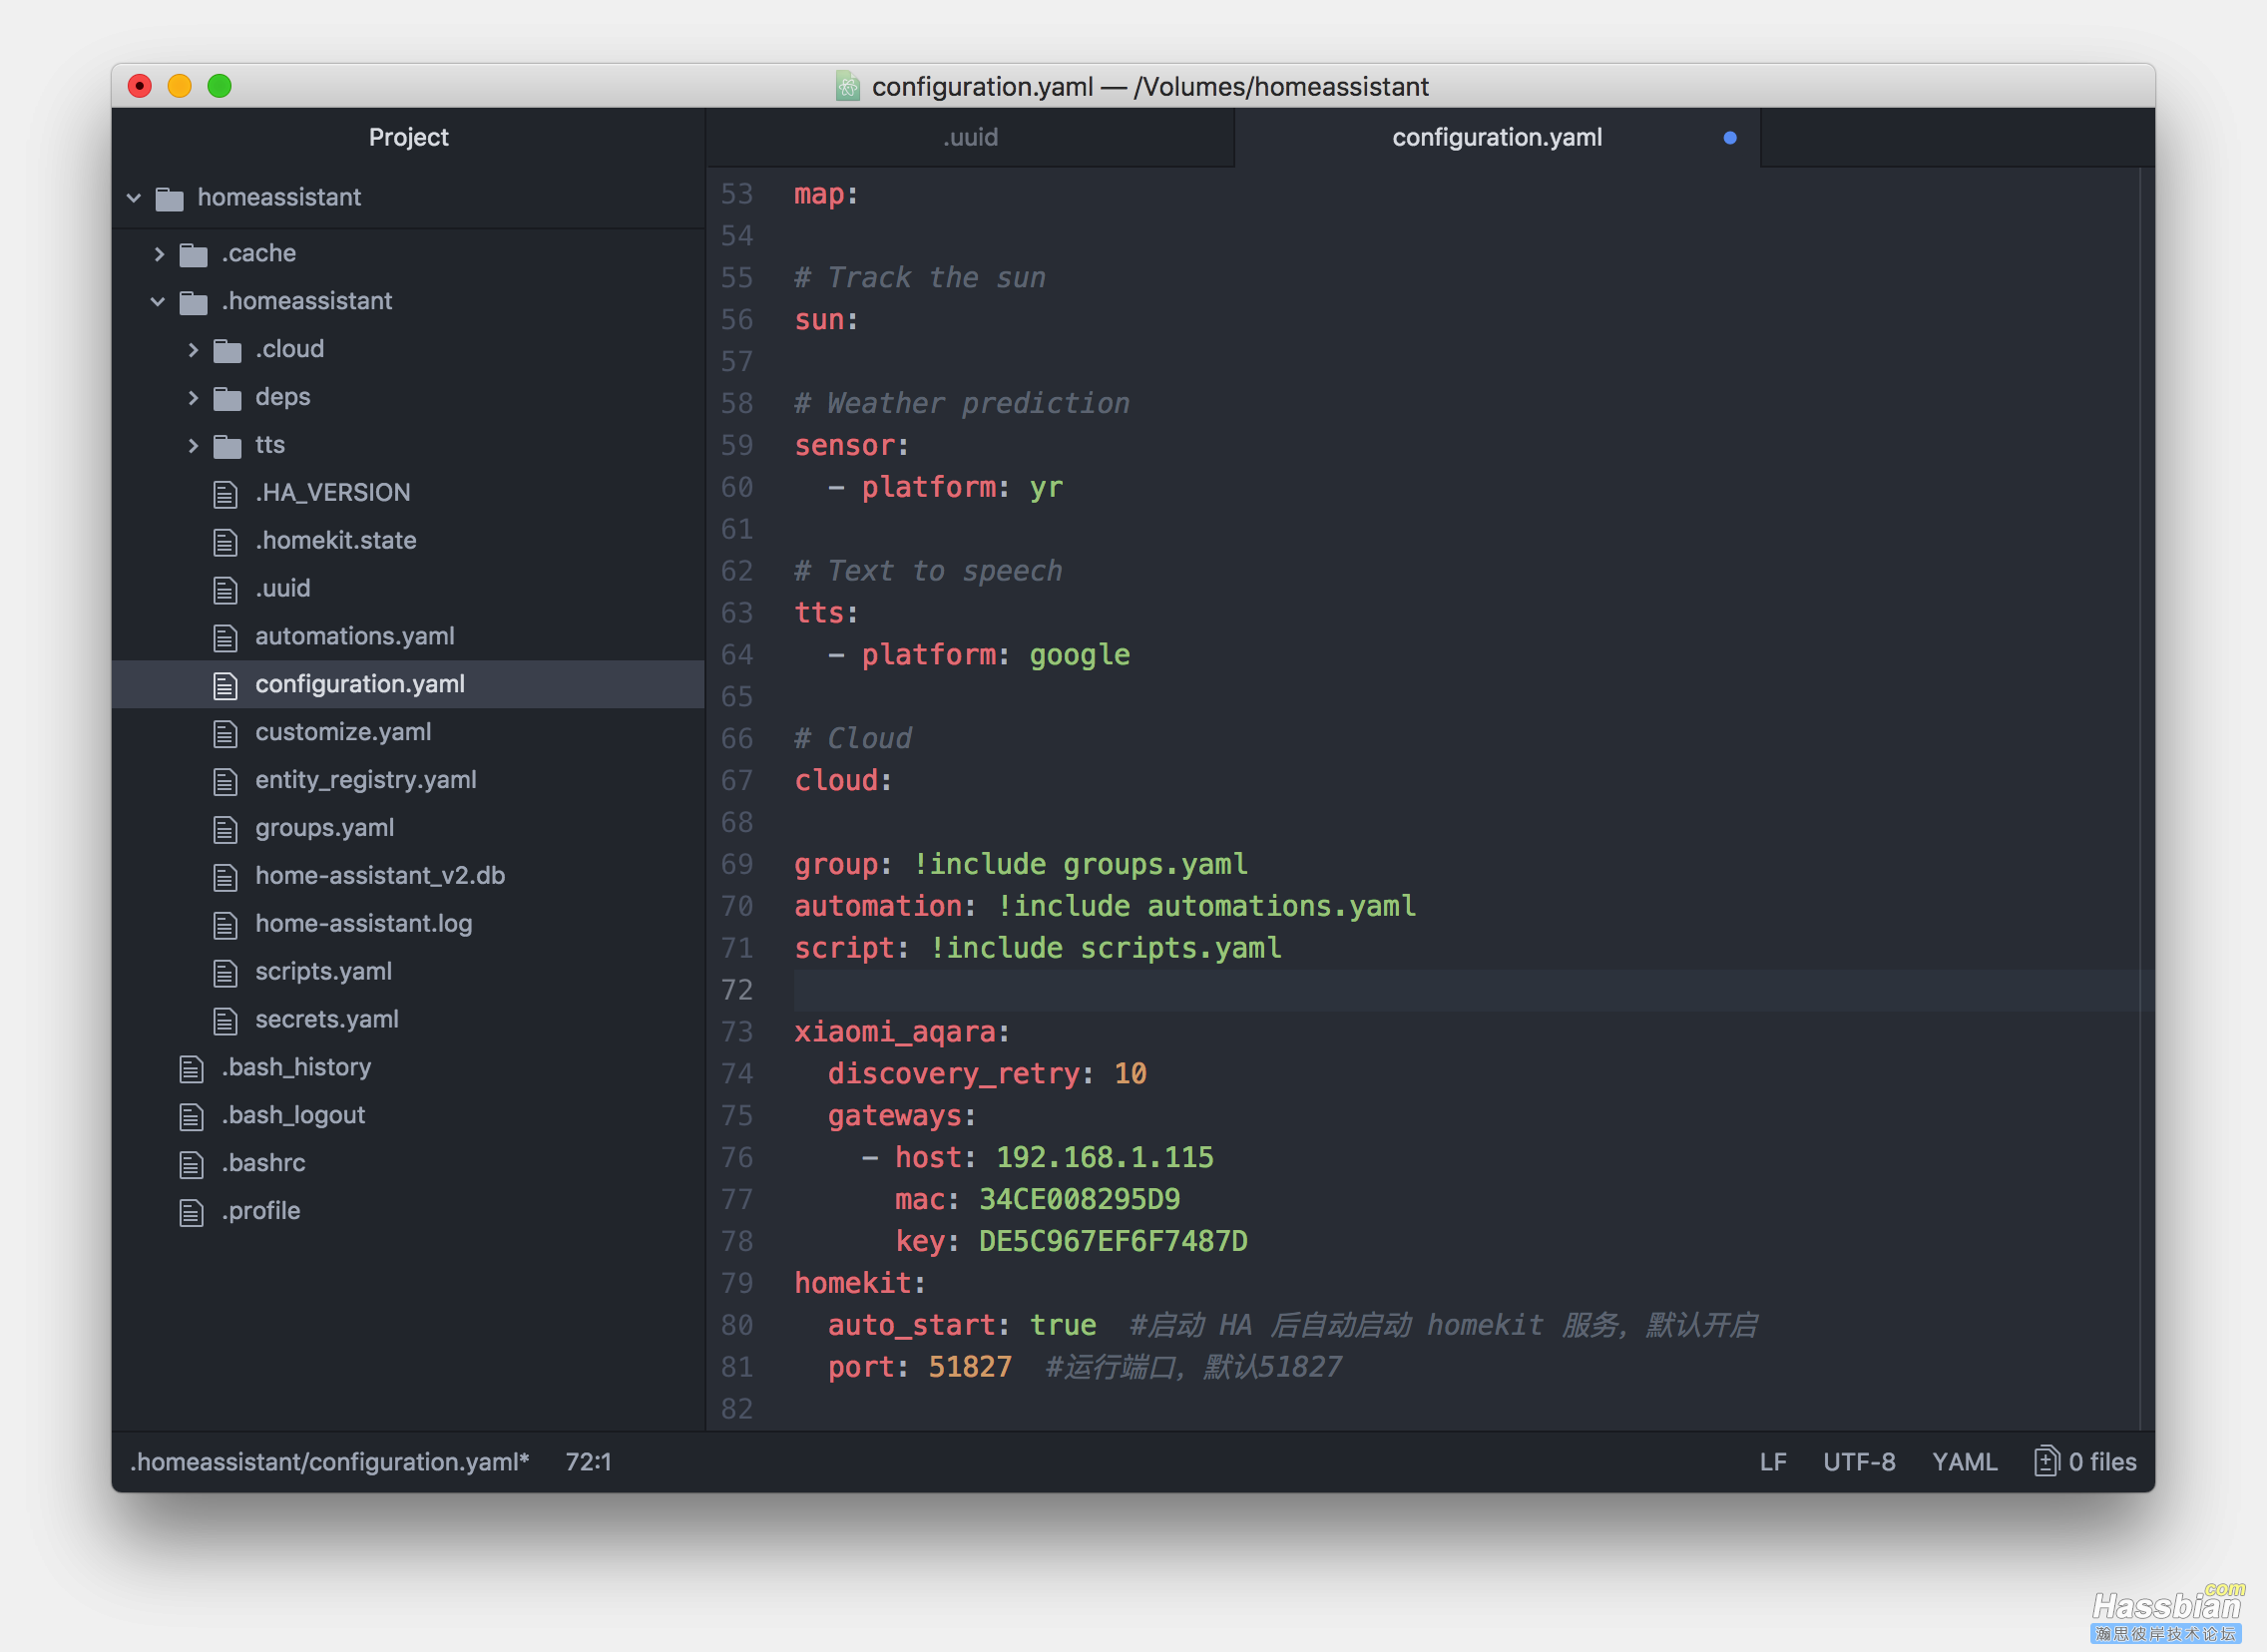This screenshot has width=2267, height=1652.
Task: Click the mac value 34CE008295D9
Action: coord(1079,1199)
